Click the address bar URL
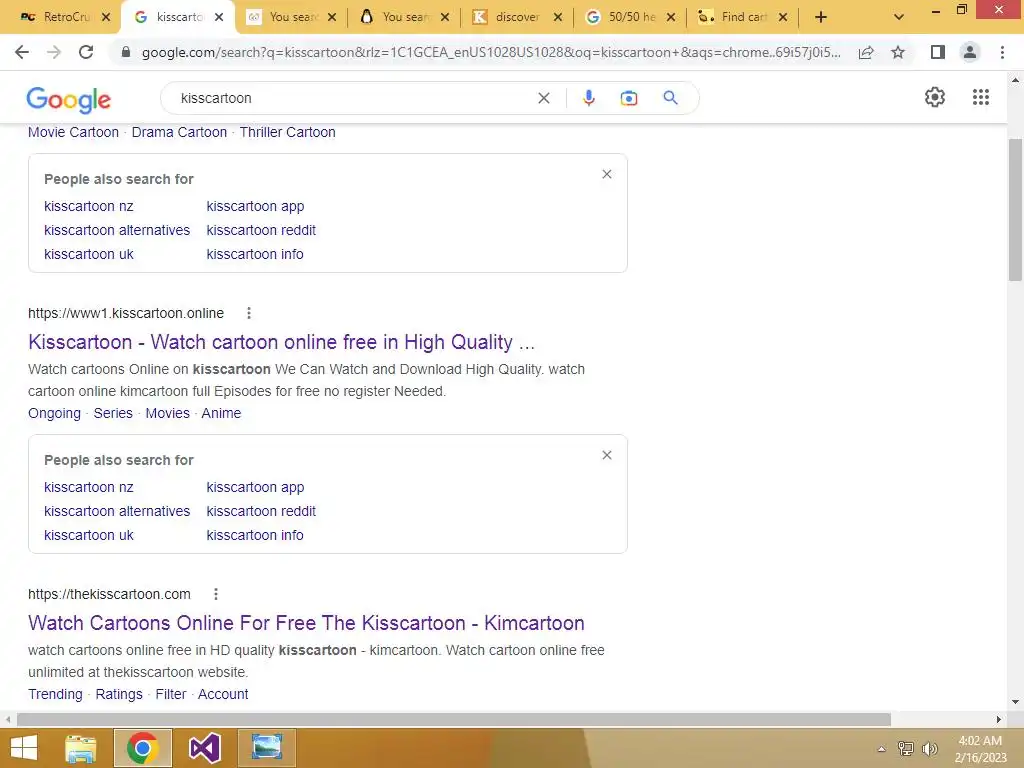The width and height of the screenshot is (1024, 768). [491, 52]
